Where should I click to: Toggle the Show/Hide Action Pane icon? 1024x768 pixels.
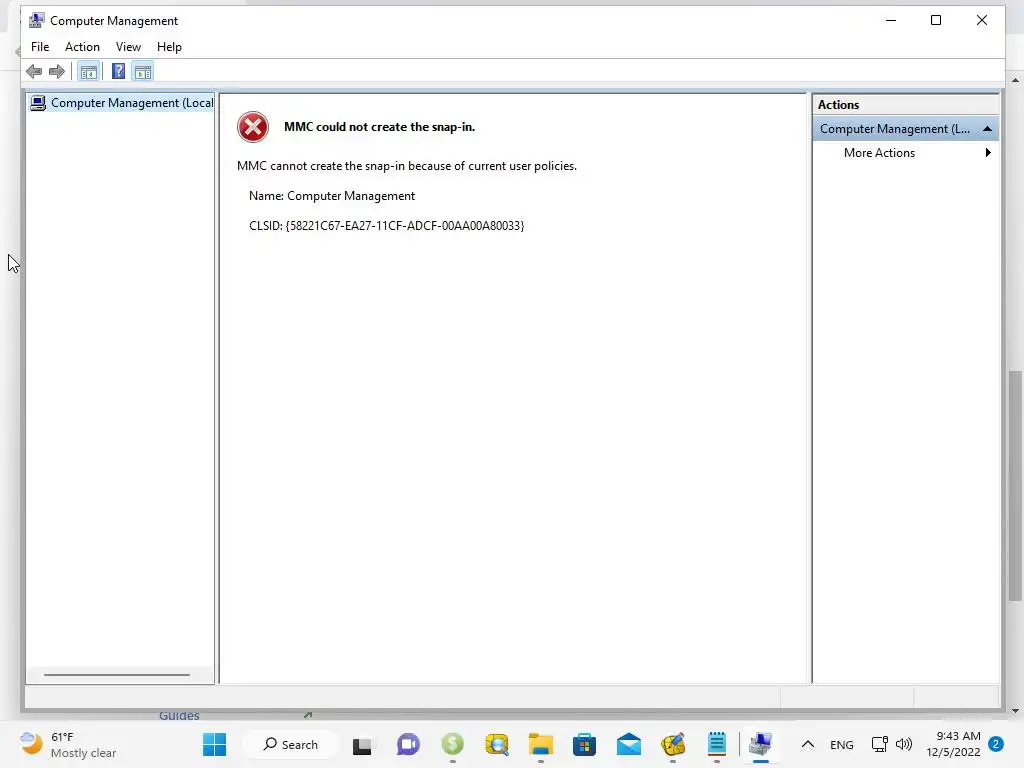tap(143, 71)
